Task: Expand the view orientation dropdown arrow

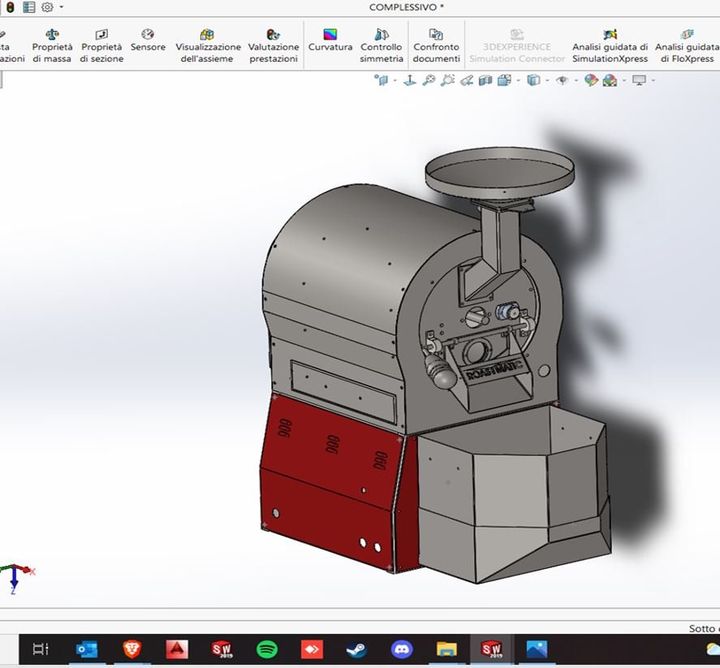Action: [518, 81]
